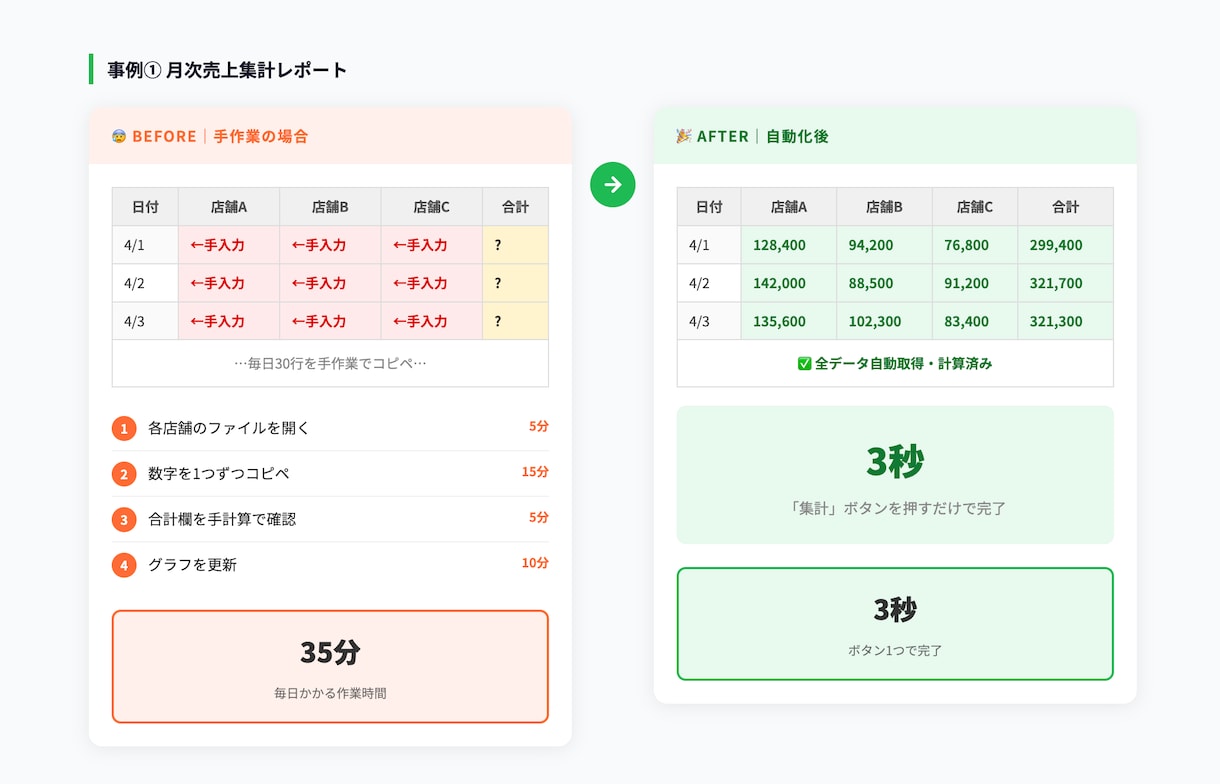
Task: Click ←手入力 cell for 店舗C on 4/3
Action: coord(432,321)
